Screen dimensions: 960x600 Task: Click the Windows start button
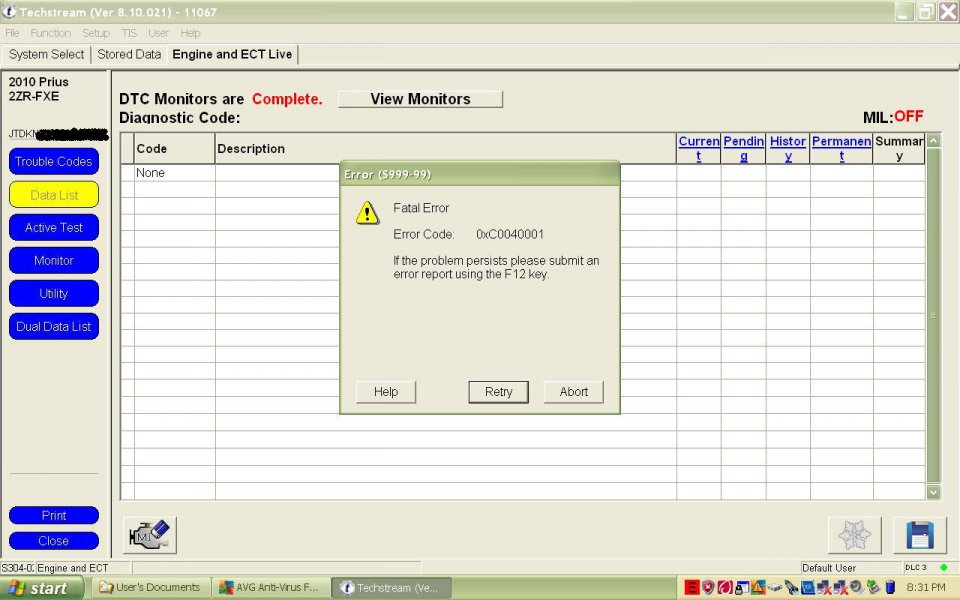coord(40,588)
